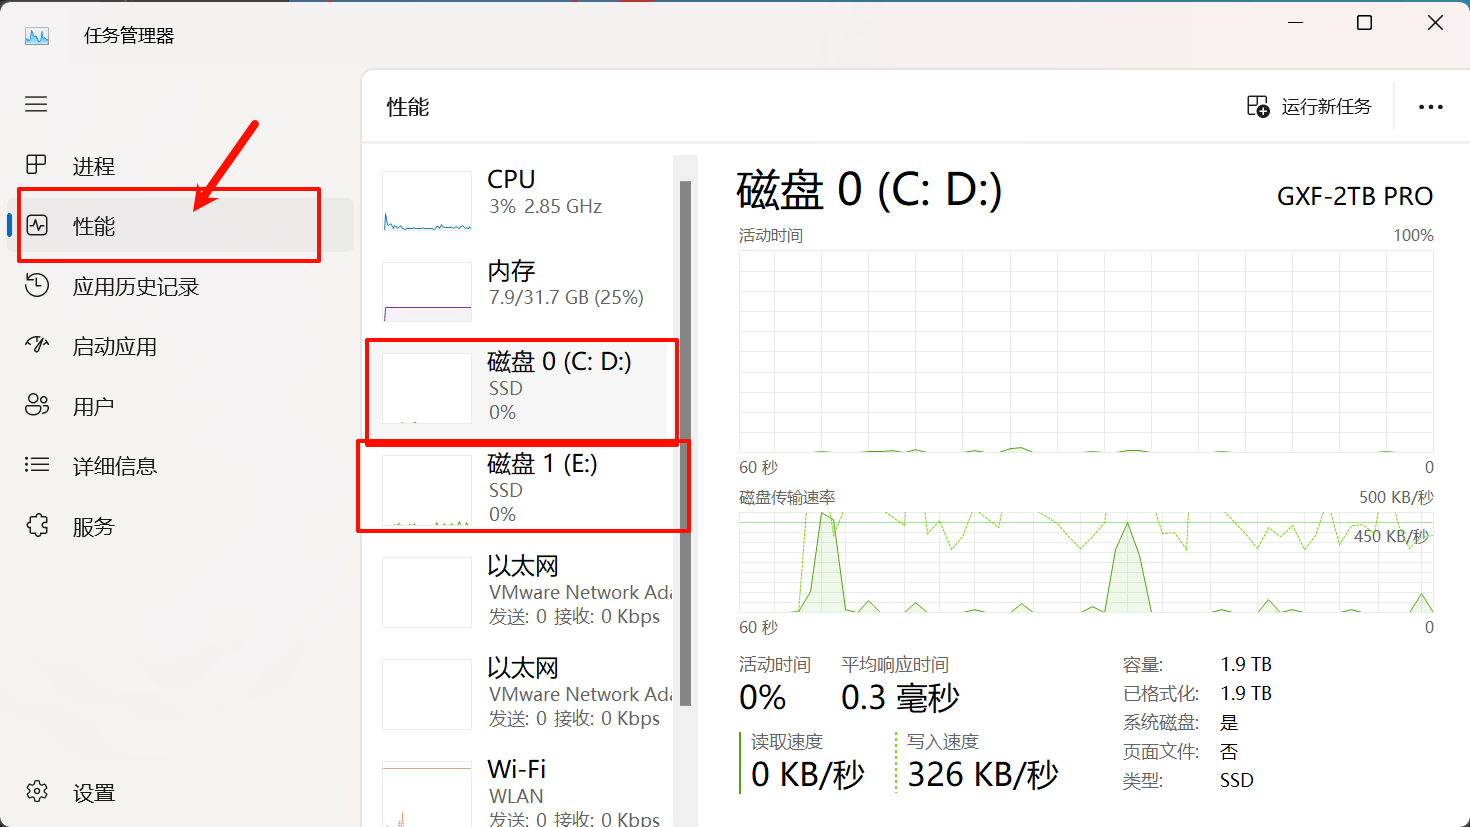This screenshot has width=1470, height=827.
Task: Run a new task with 运行新任务
Action: 1309,107
